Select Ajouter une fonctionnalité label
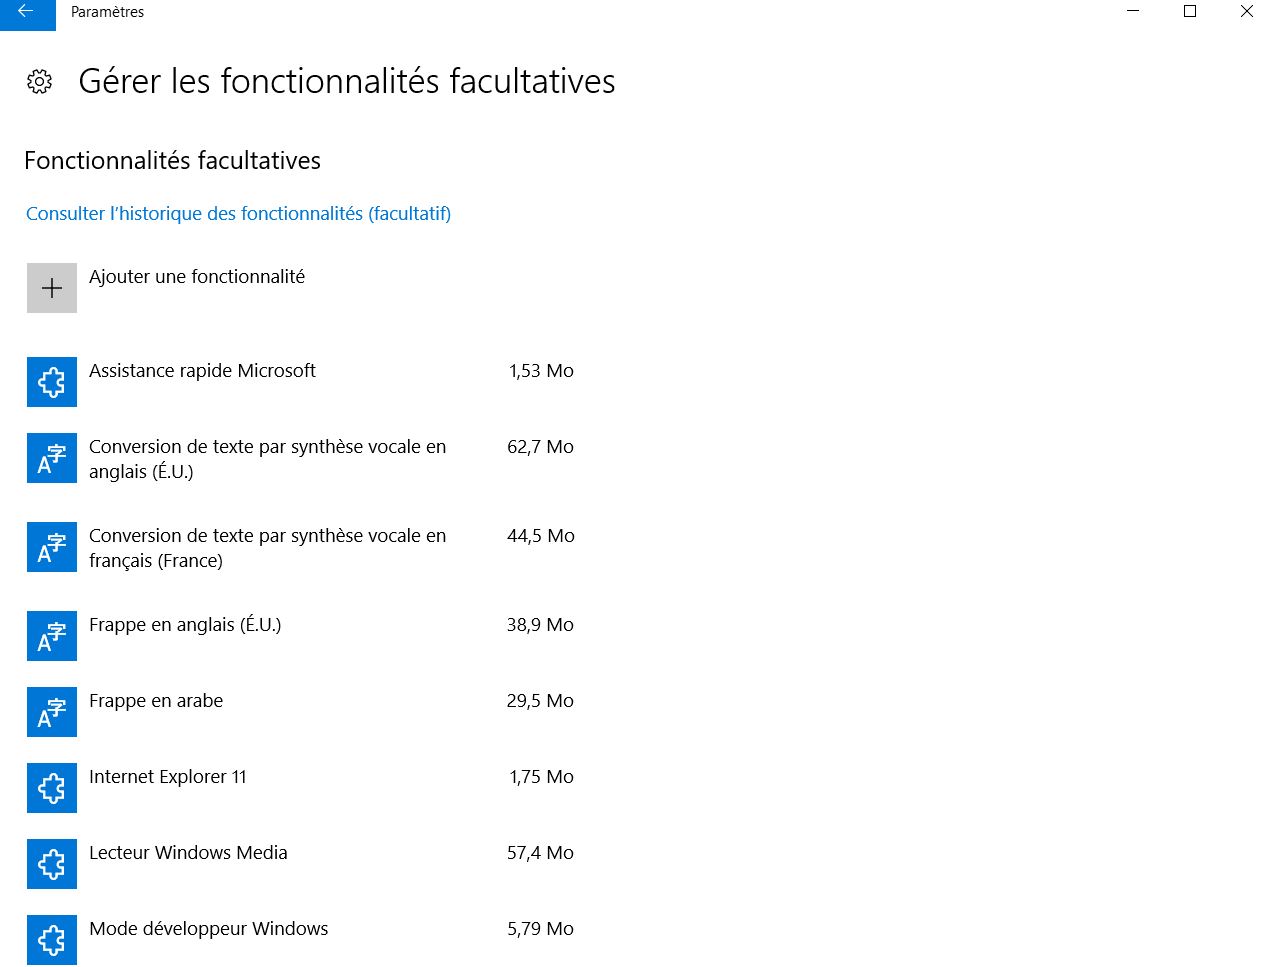The width and height of the screenshot is (1266, 967). click(197, 277)
